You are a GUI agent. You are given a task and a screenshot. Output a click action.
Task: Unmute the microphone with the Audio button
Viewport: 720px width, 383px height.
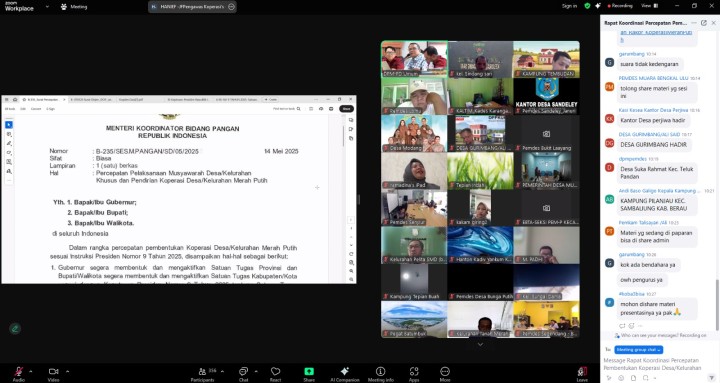(x=19, y=373)
